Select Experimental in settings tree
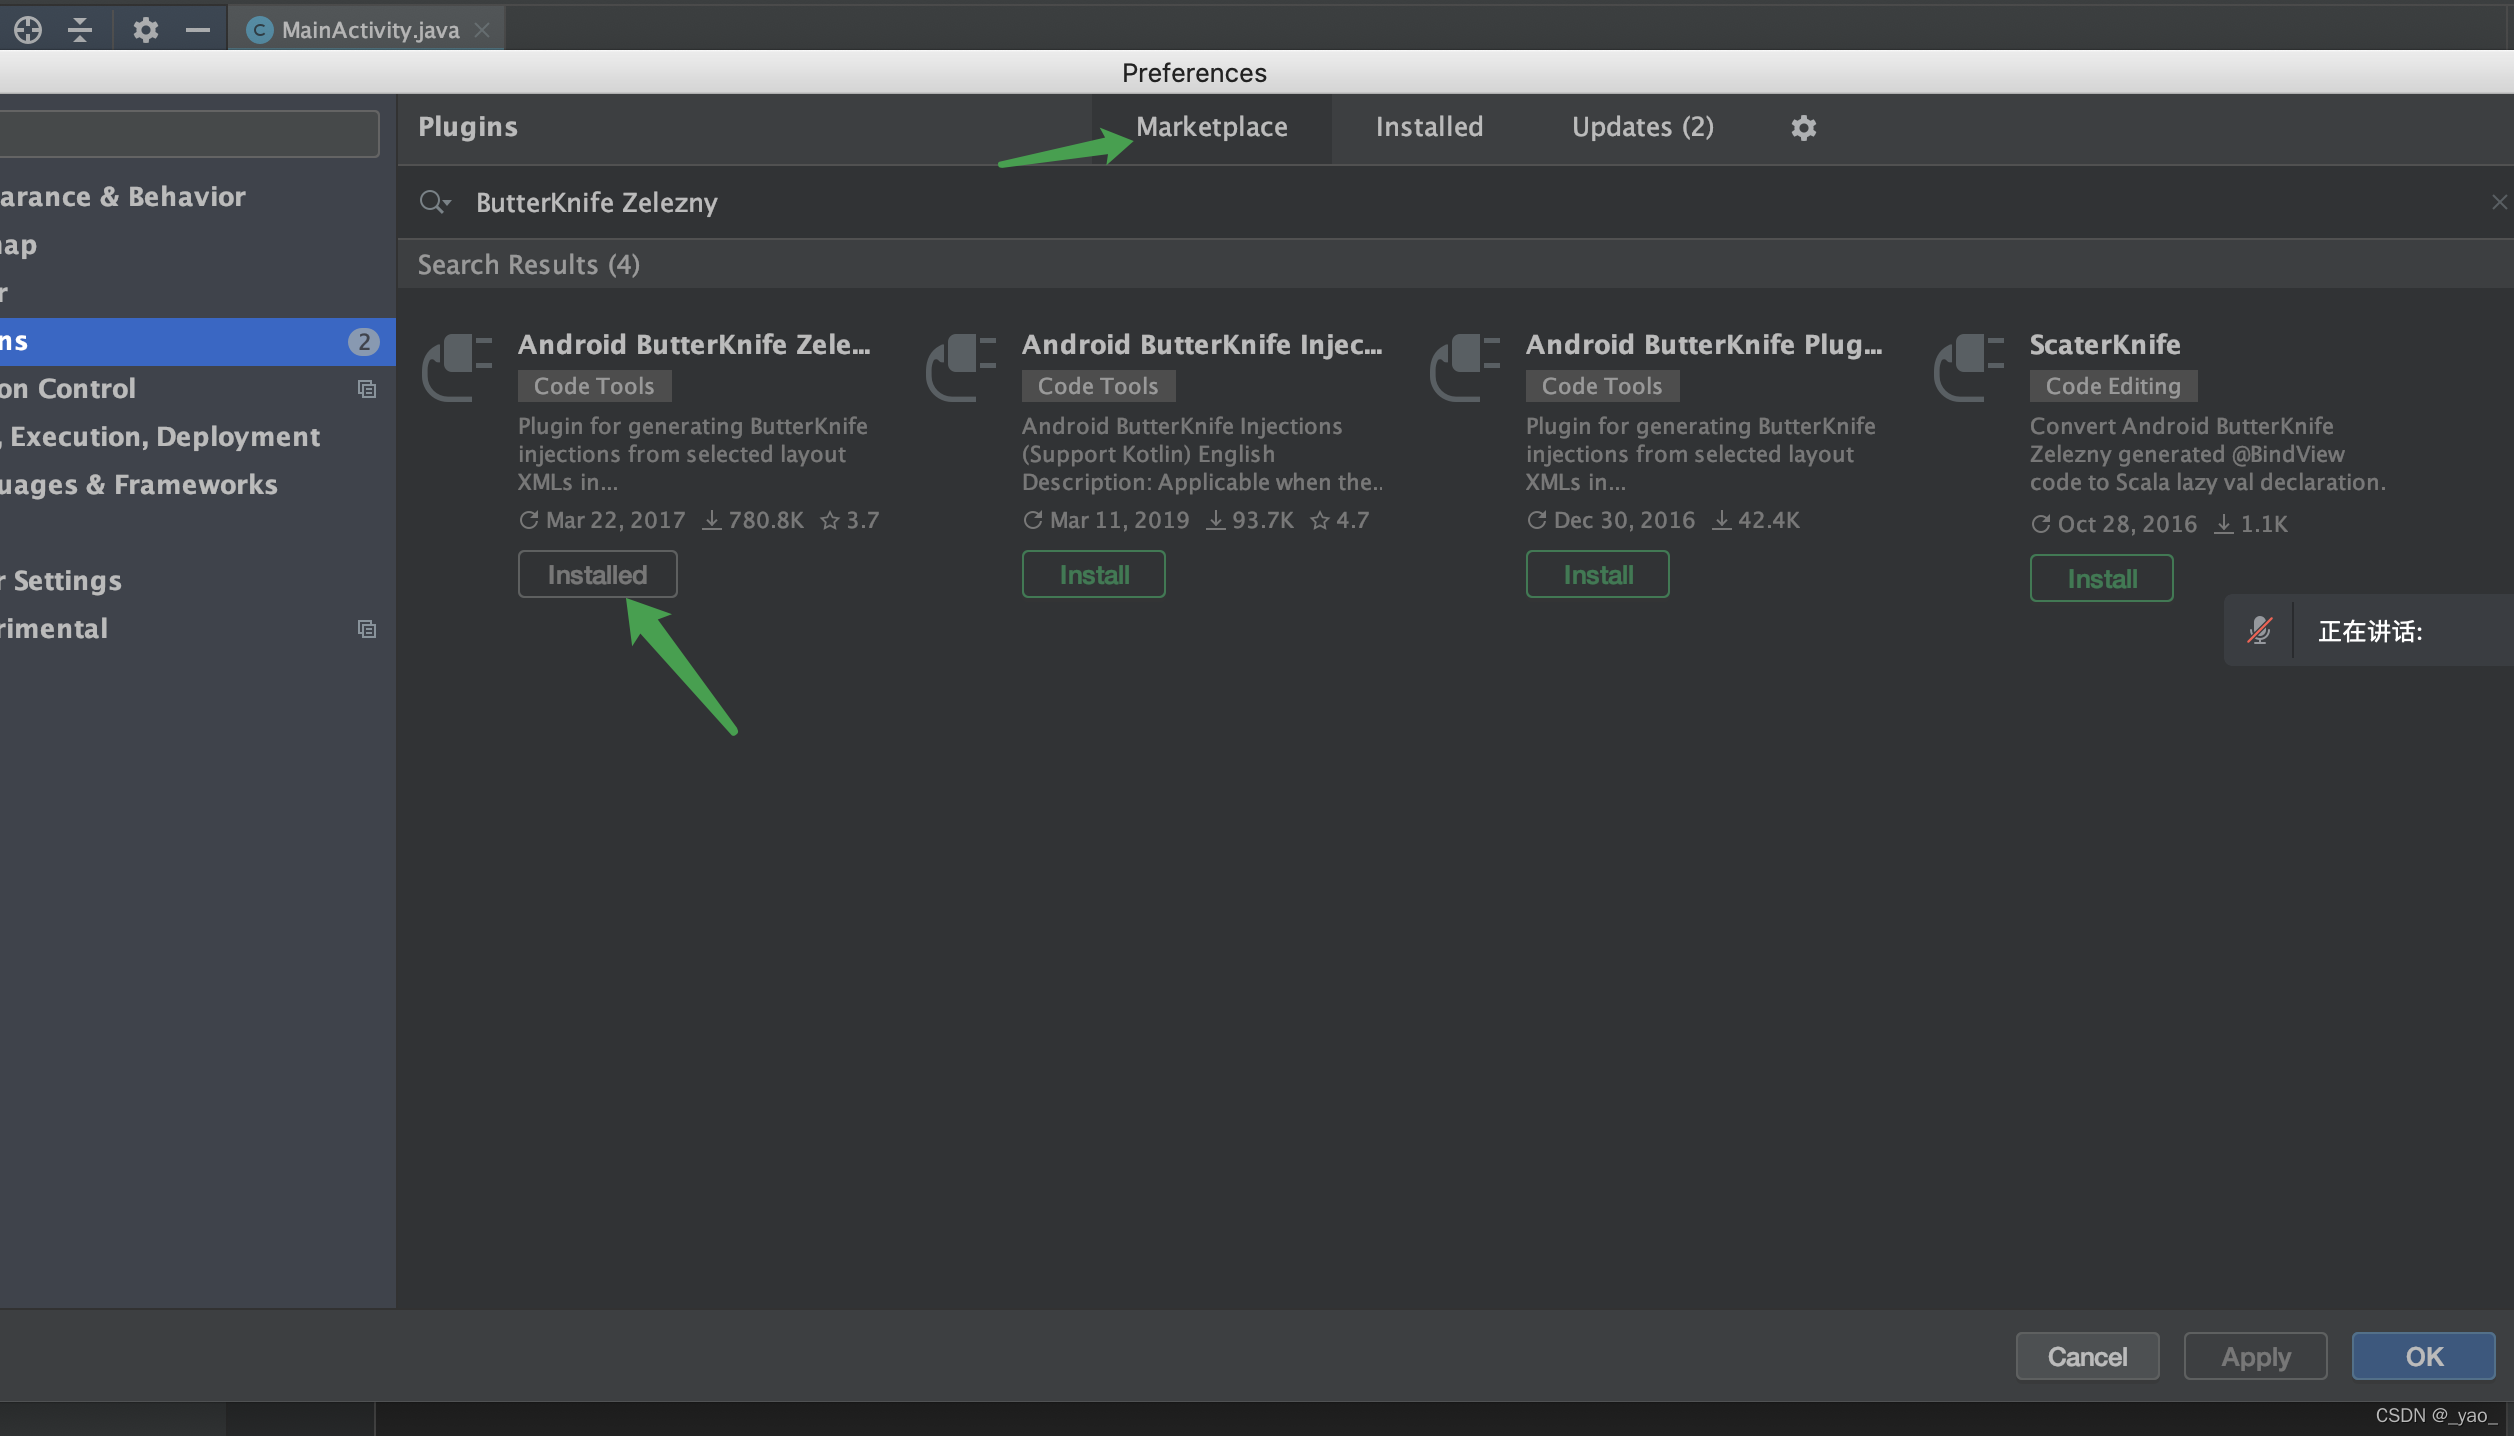The height and width of the screenshot is (1436, 2514). (198, 629)
